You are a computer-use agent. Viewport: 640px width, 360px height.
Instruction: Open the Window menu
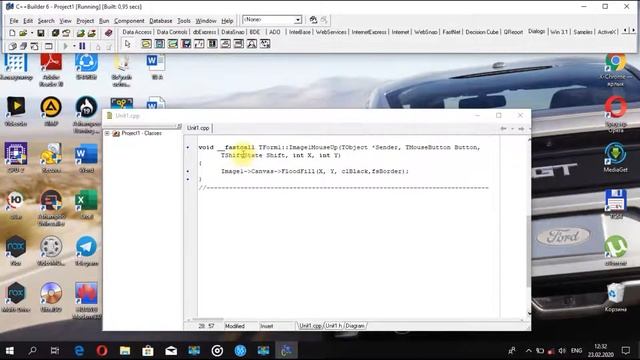206,21
